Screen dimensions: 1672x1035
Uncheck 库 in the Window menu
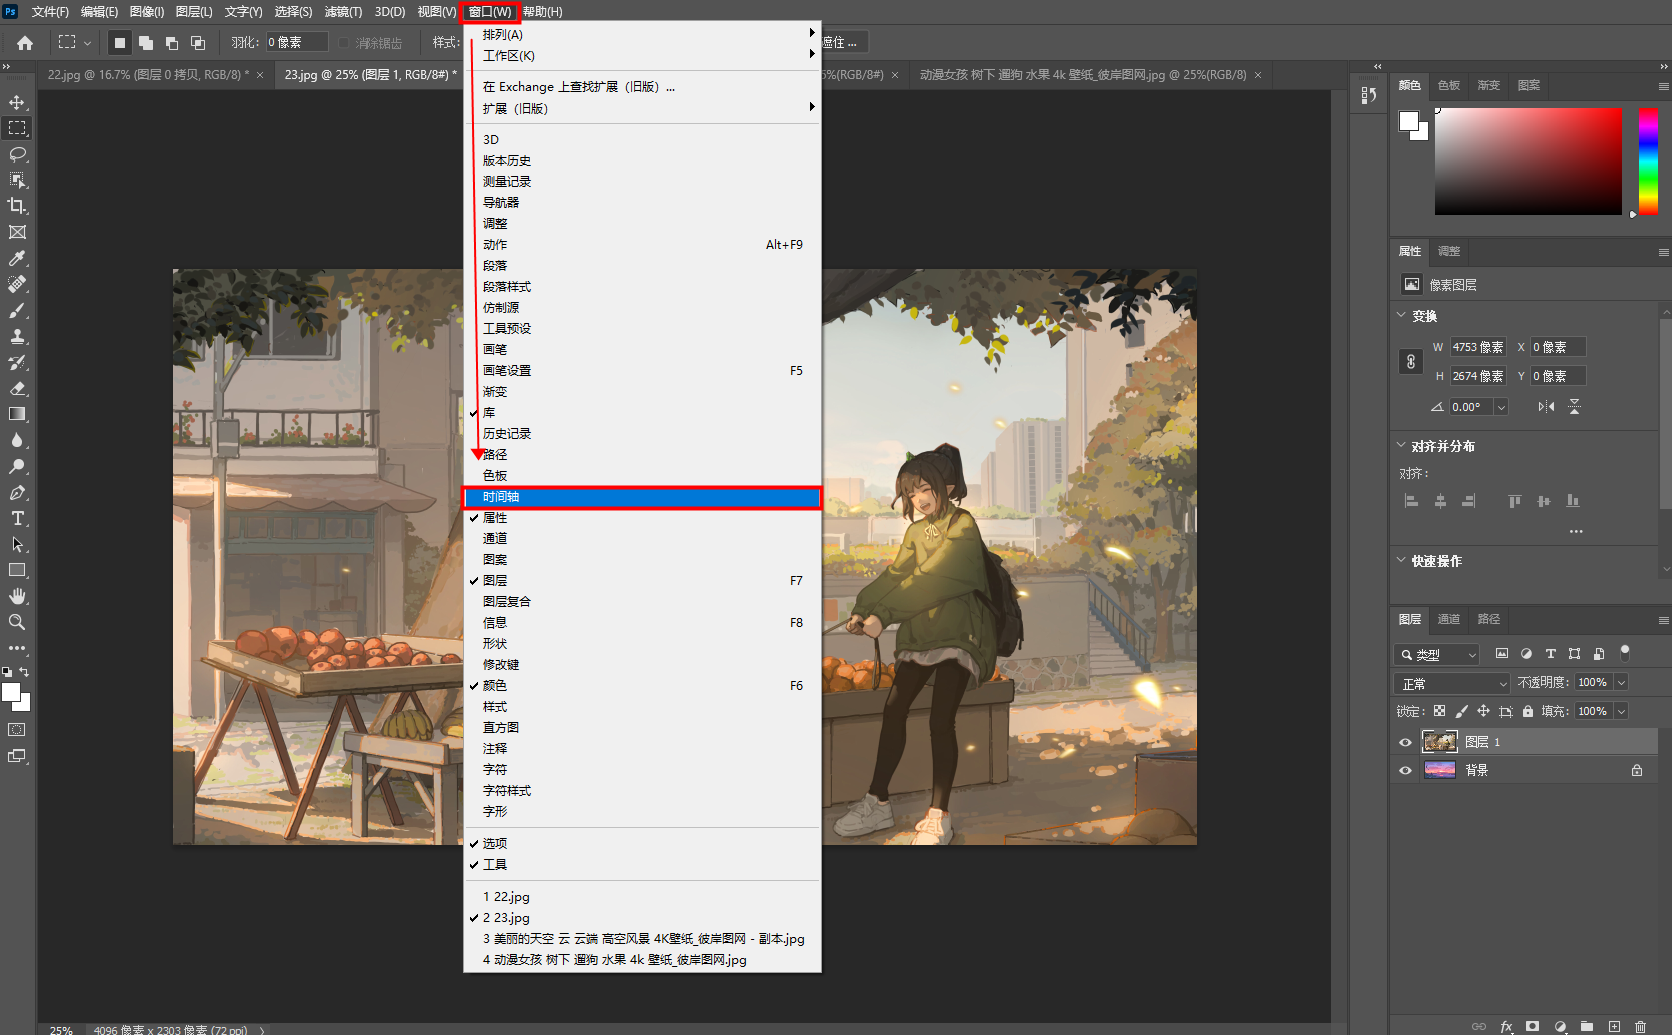(642, 413)
